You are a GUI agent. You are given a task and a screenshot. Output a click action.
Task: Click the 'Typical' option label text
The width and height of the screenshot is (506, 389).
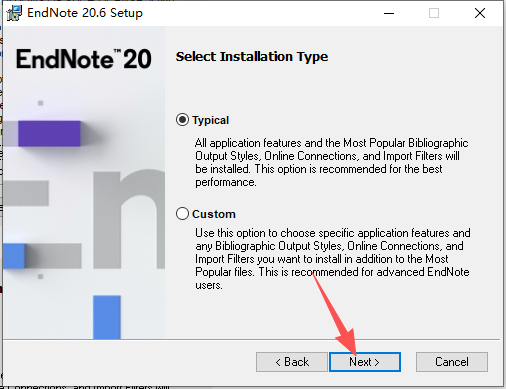(211, 120)
